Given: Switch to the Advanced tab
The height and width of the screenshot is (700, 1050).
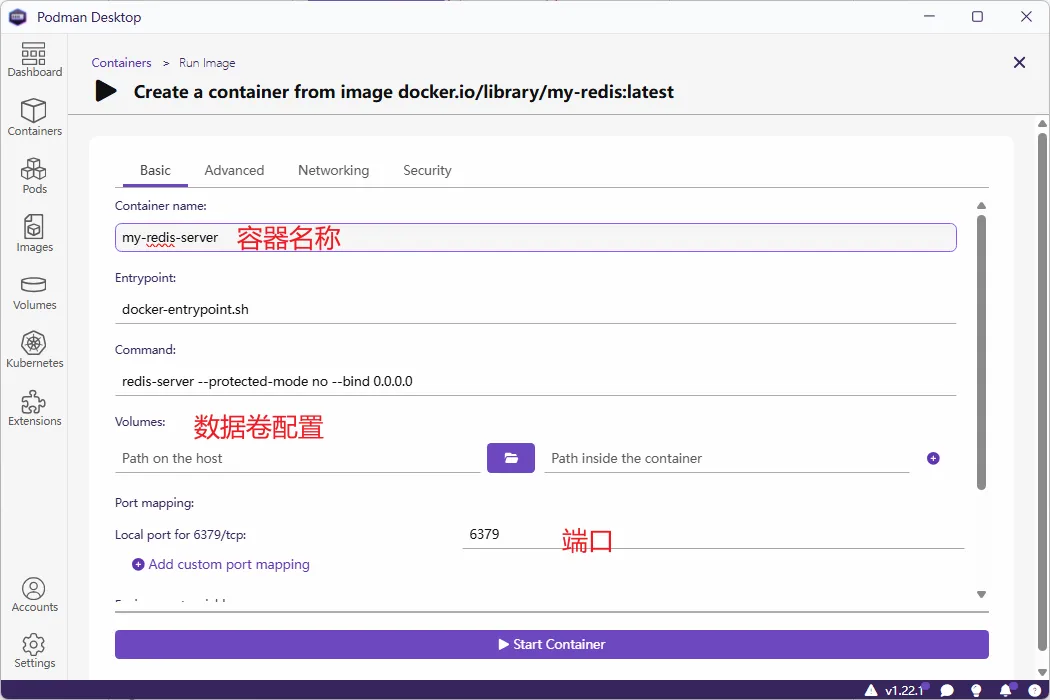Looking at the screenshot, I should [234, 170].
